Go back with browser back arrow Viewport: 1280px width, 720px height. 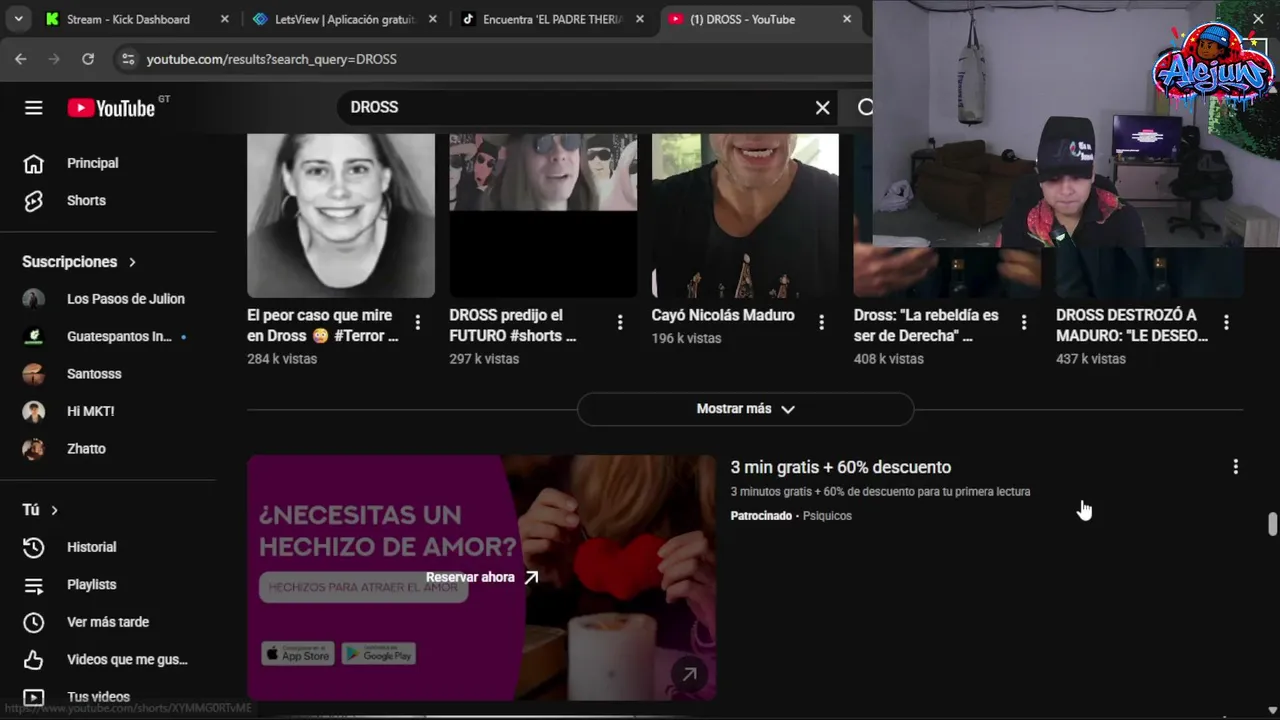[x=21, y=59]
